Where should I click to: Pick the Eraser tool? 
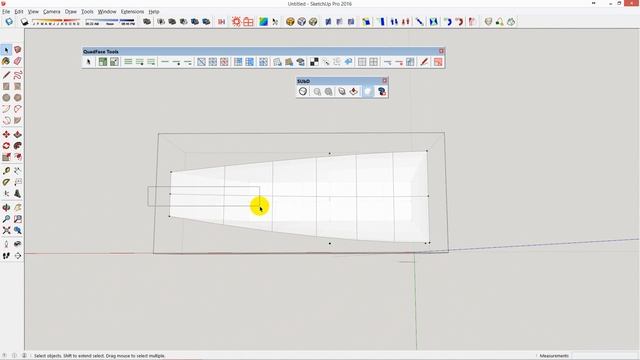point(18,61)
